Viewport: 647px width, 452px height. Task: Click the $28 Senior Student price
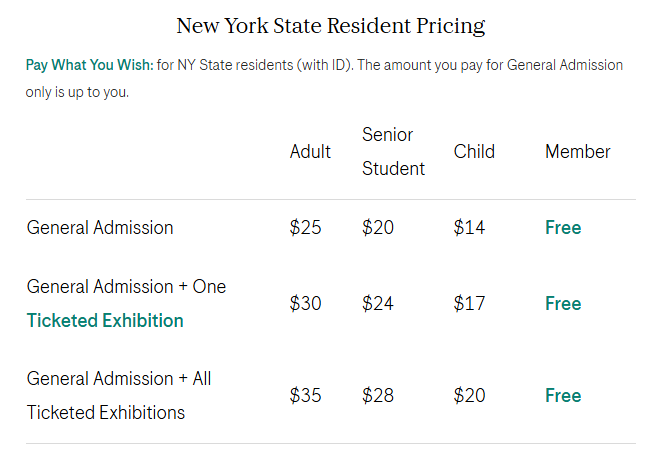(x=377, y=395)
